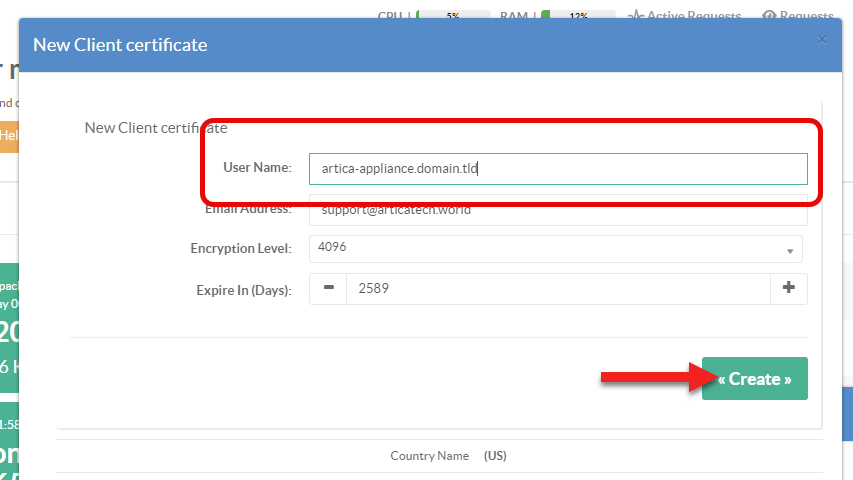Click the Country Name row below the dialog
The image size is (853, 480).
click(429, 456)
